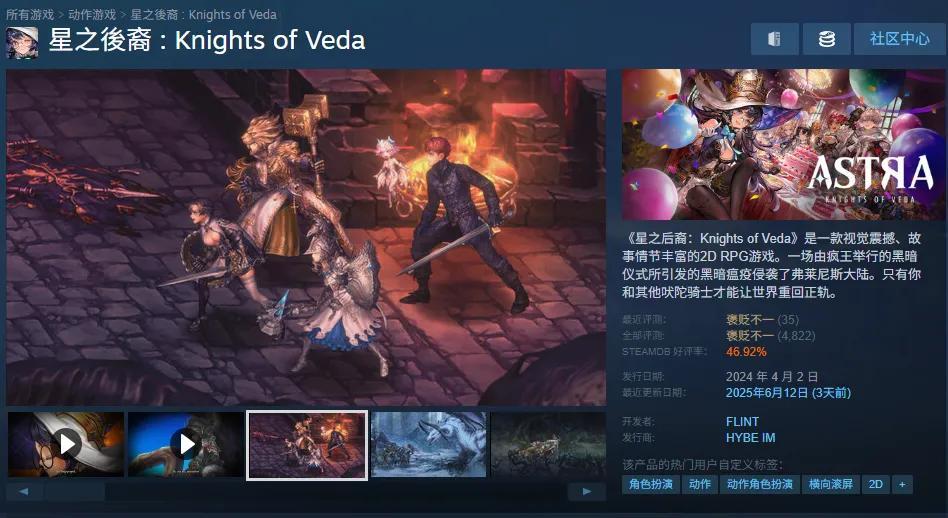Click the book icon button near Community Hub
The height and width of the screenshot is (518, 948).
click(774, 39)
